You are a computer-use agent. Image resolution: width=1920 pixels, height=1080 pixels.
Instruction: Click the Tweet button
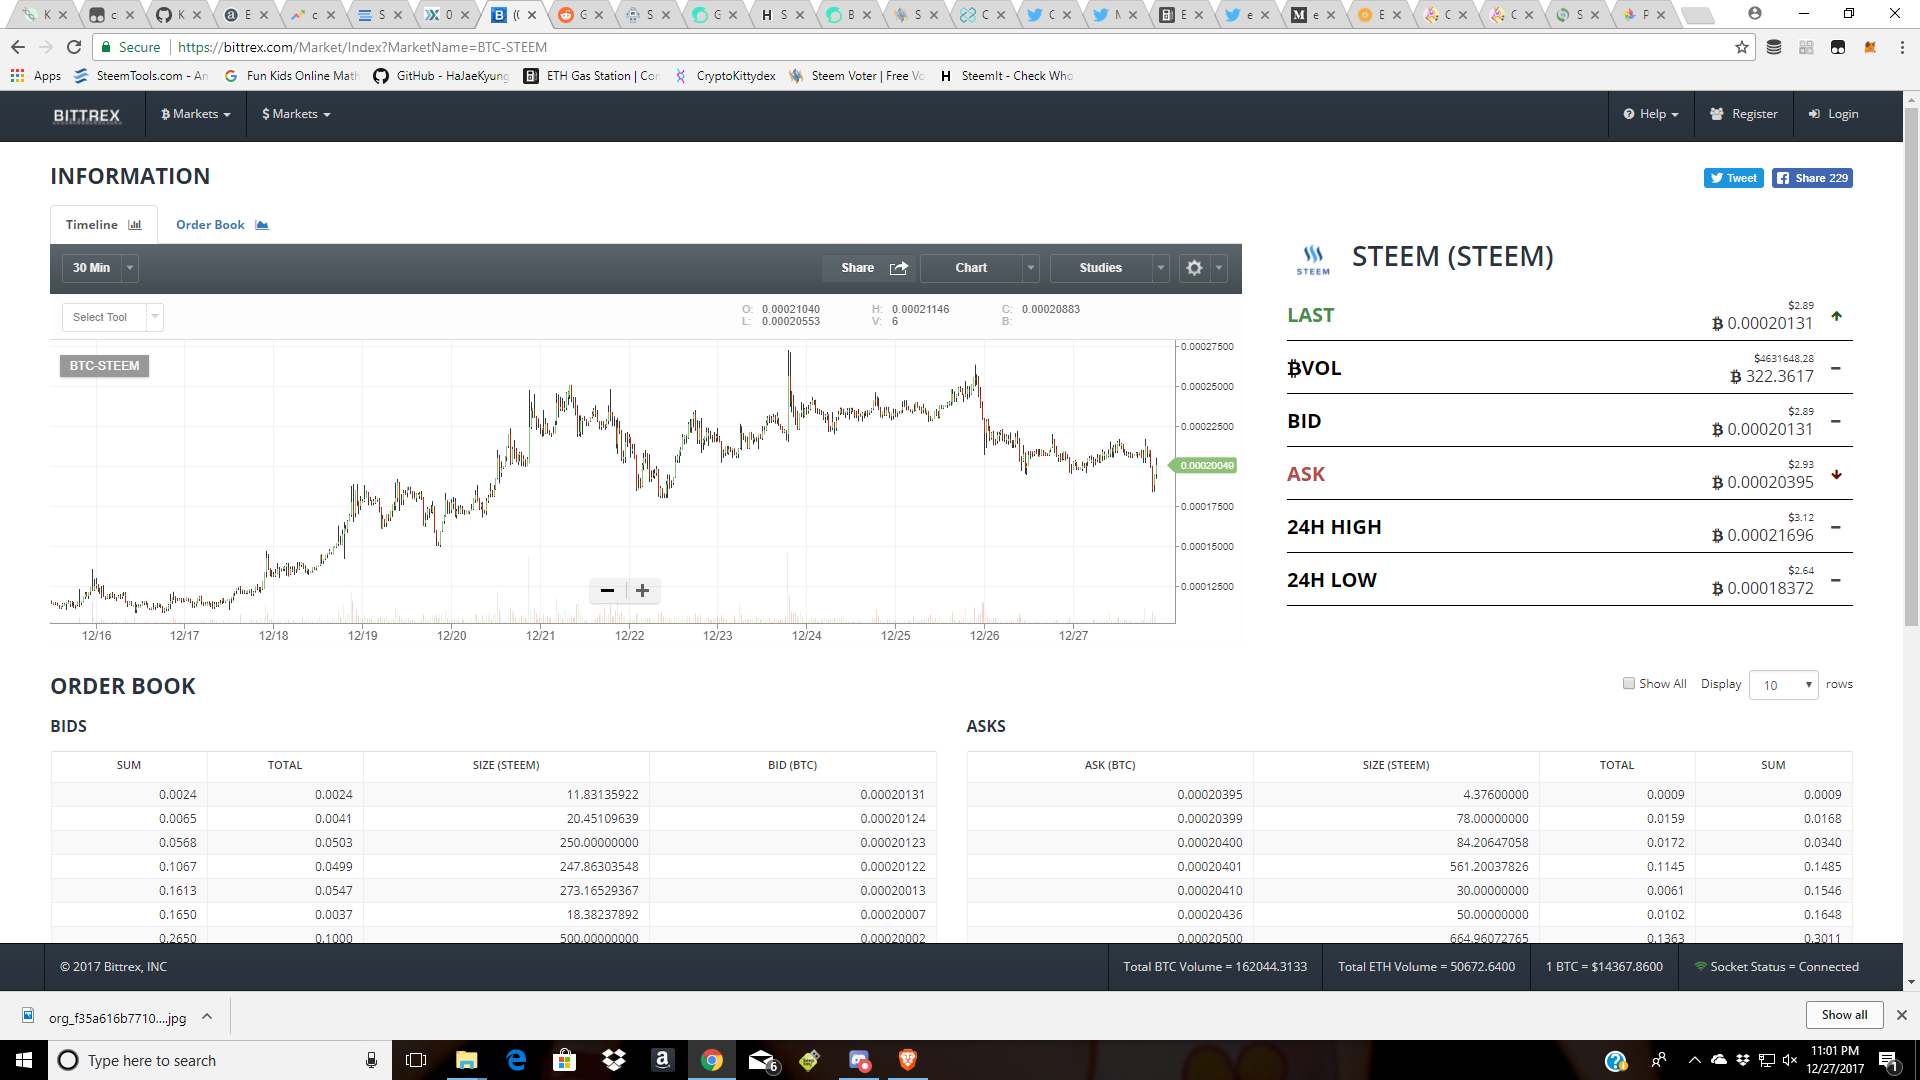[x=1733, y=178]
